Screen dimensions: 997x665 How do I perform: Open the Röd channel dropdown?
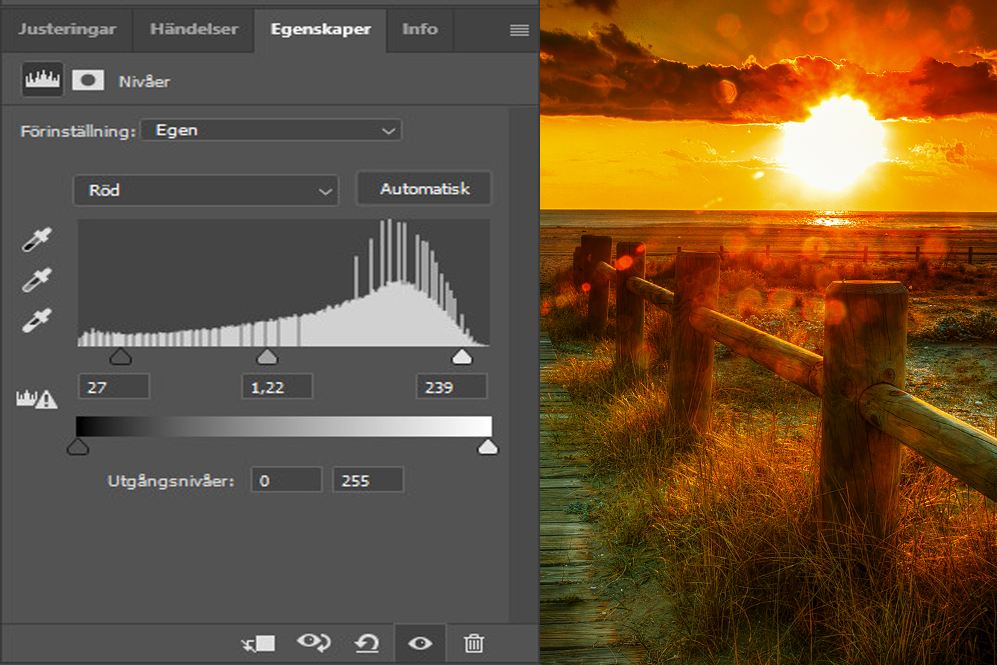(205, 190)
